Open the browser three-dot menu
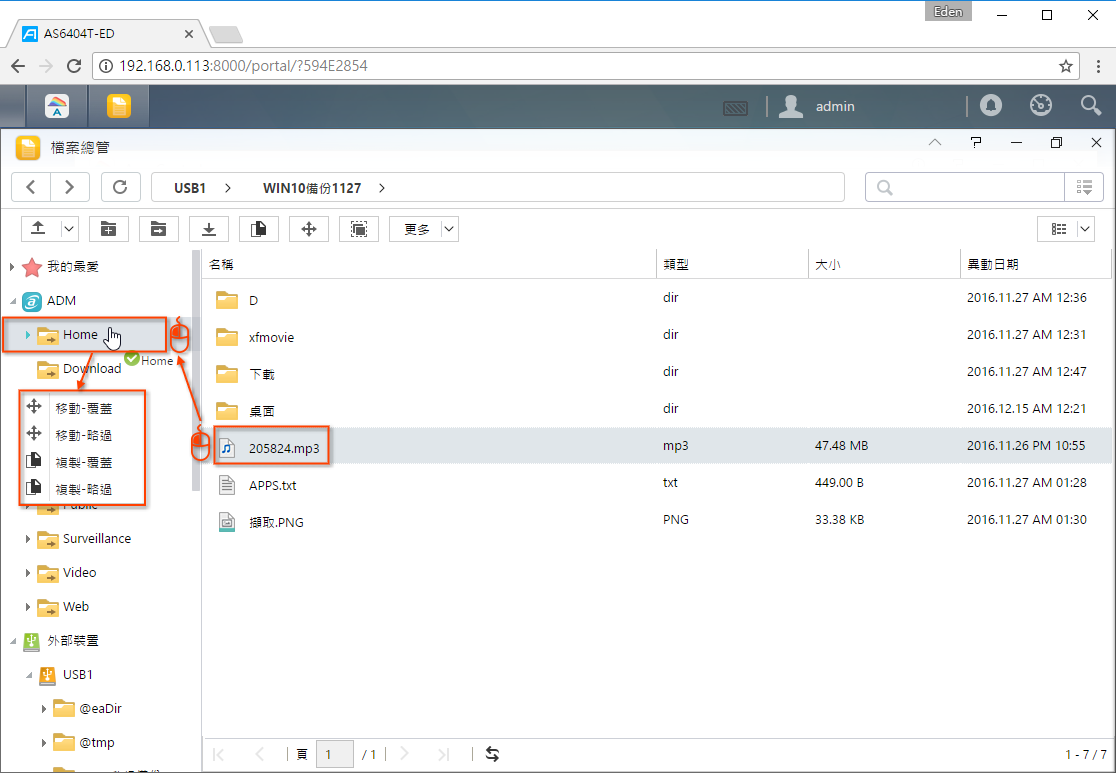Image resolution: width=1116 pixels, height=773 pixels. [1098, 66]
